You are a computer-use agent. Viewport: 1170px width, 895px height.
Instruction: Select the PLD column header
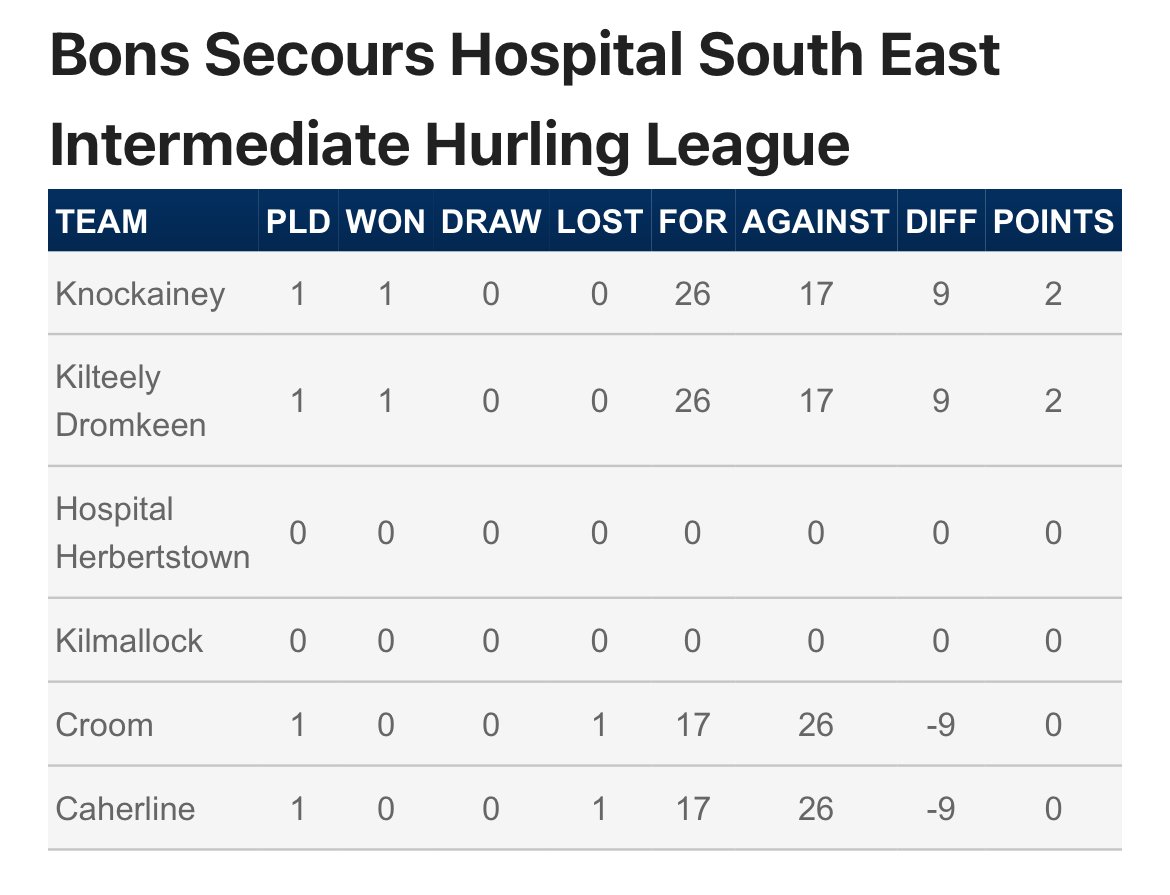coord(298,222)
